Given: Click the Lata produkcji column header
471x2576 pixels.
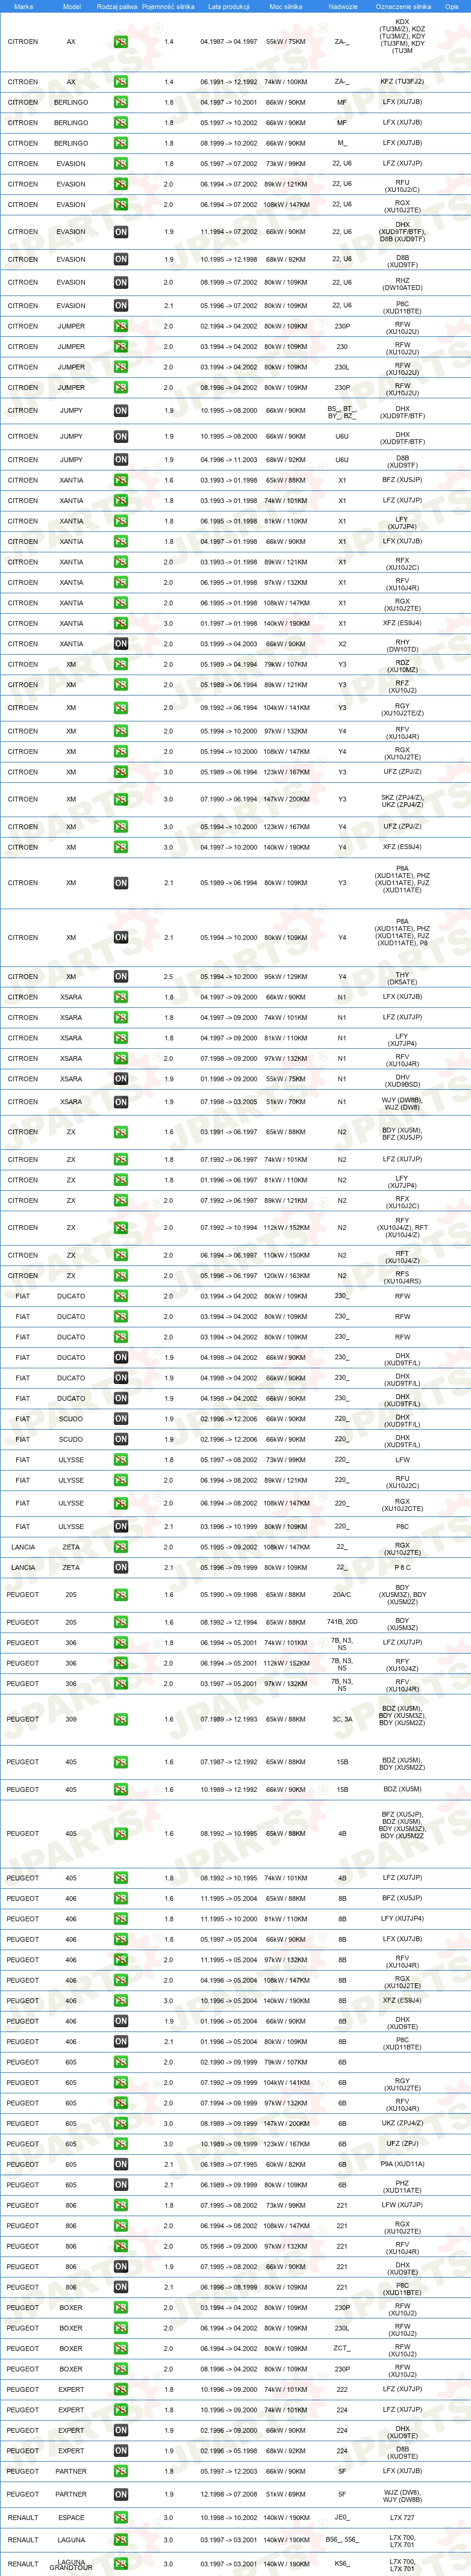Looking at the screenshot, I should (229, 6).
